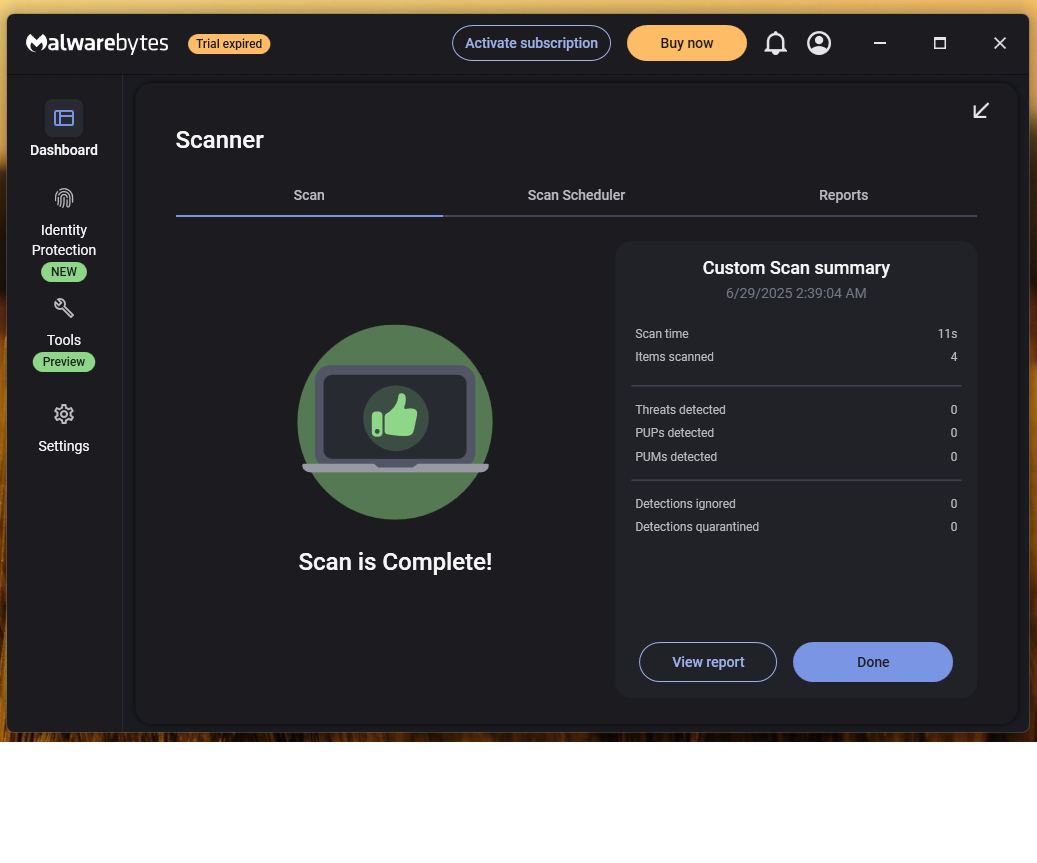Click the Malwarebytes logo
This screenshot has width=1037, height=863.
pos(97,44)
